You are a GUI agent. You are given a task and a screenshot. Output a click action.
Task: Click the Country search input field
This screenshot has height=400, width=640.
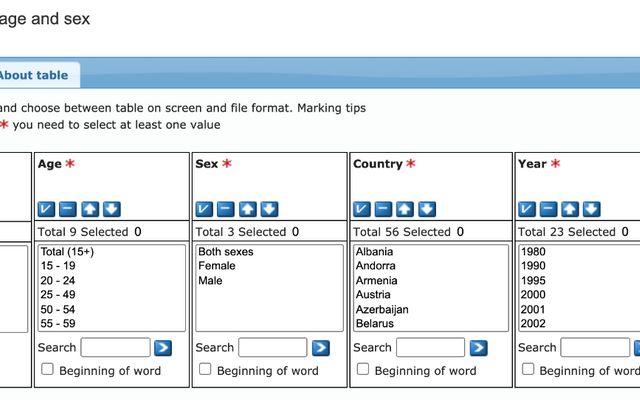(x=430, y=348)
